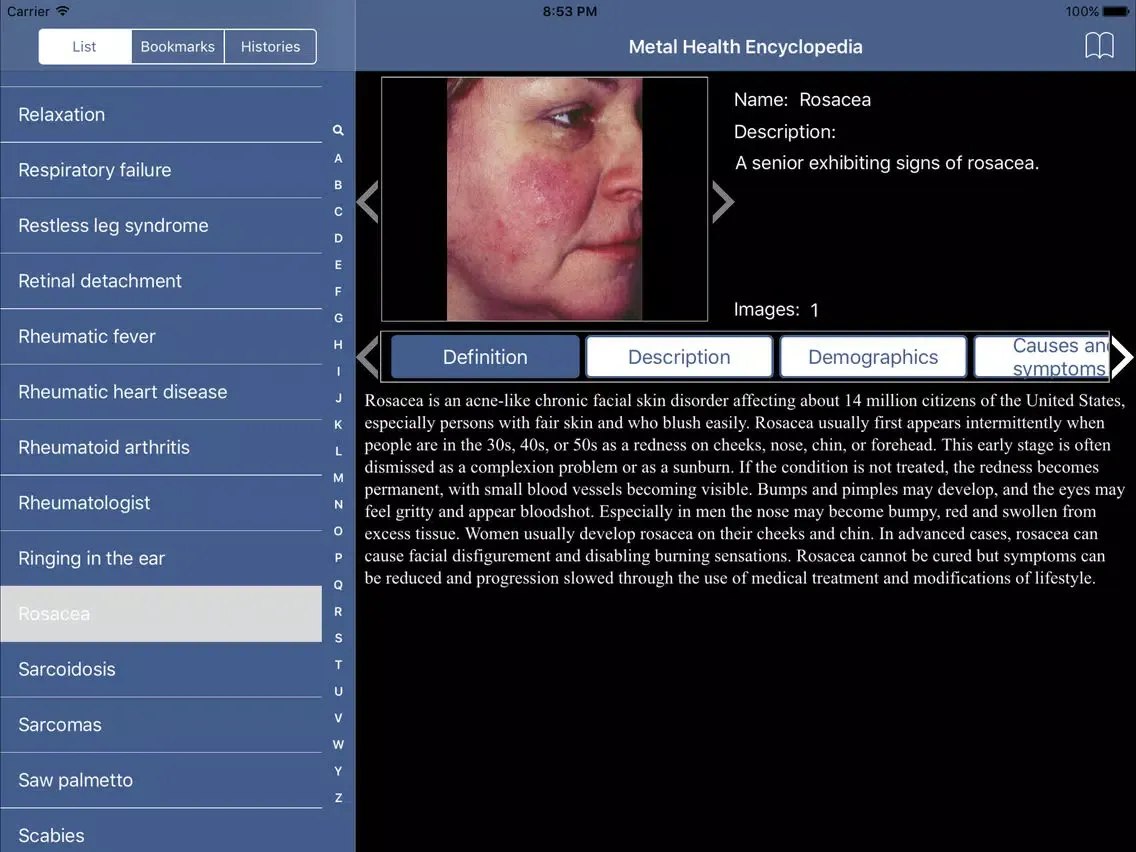Screen dimensions: 1136x852
Task: Jump to index letter I
Action: [338, 372]
